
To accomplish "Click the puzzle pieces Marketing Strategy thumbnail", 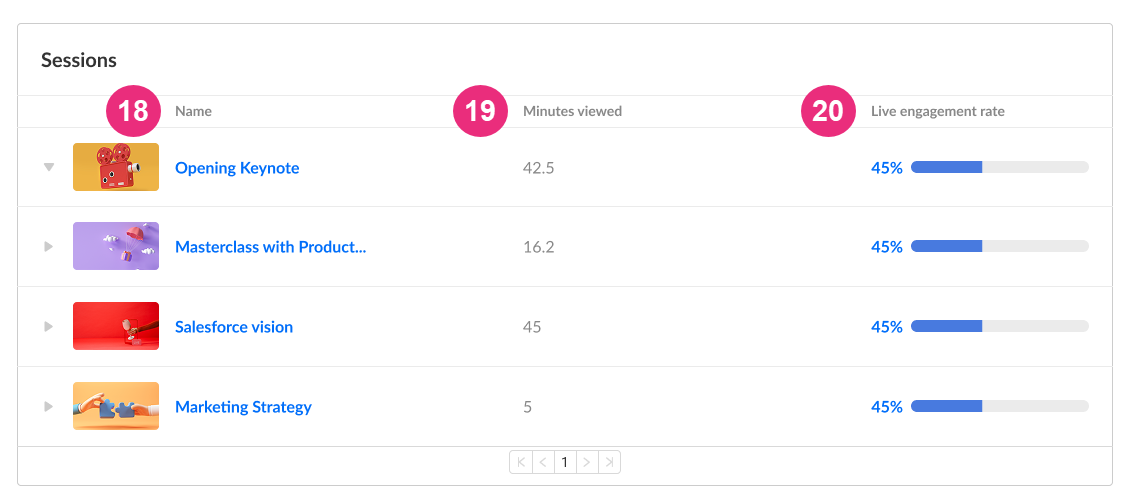I will 116,405.
